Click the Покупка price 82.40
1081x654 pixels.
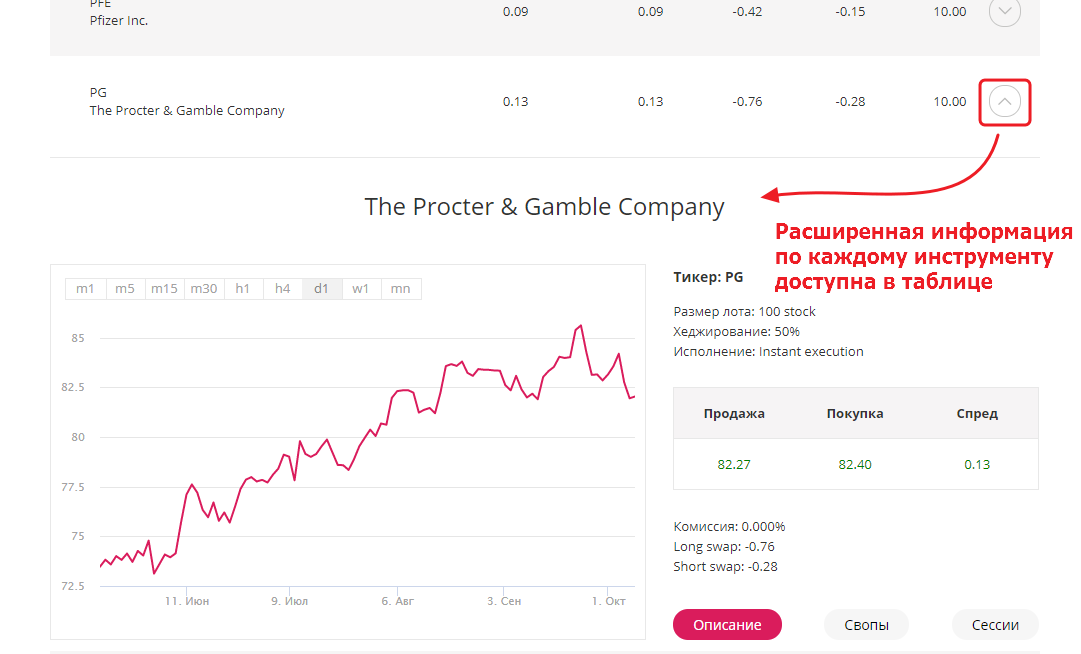(x=855, y=464)
